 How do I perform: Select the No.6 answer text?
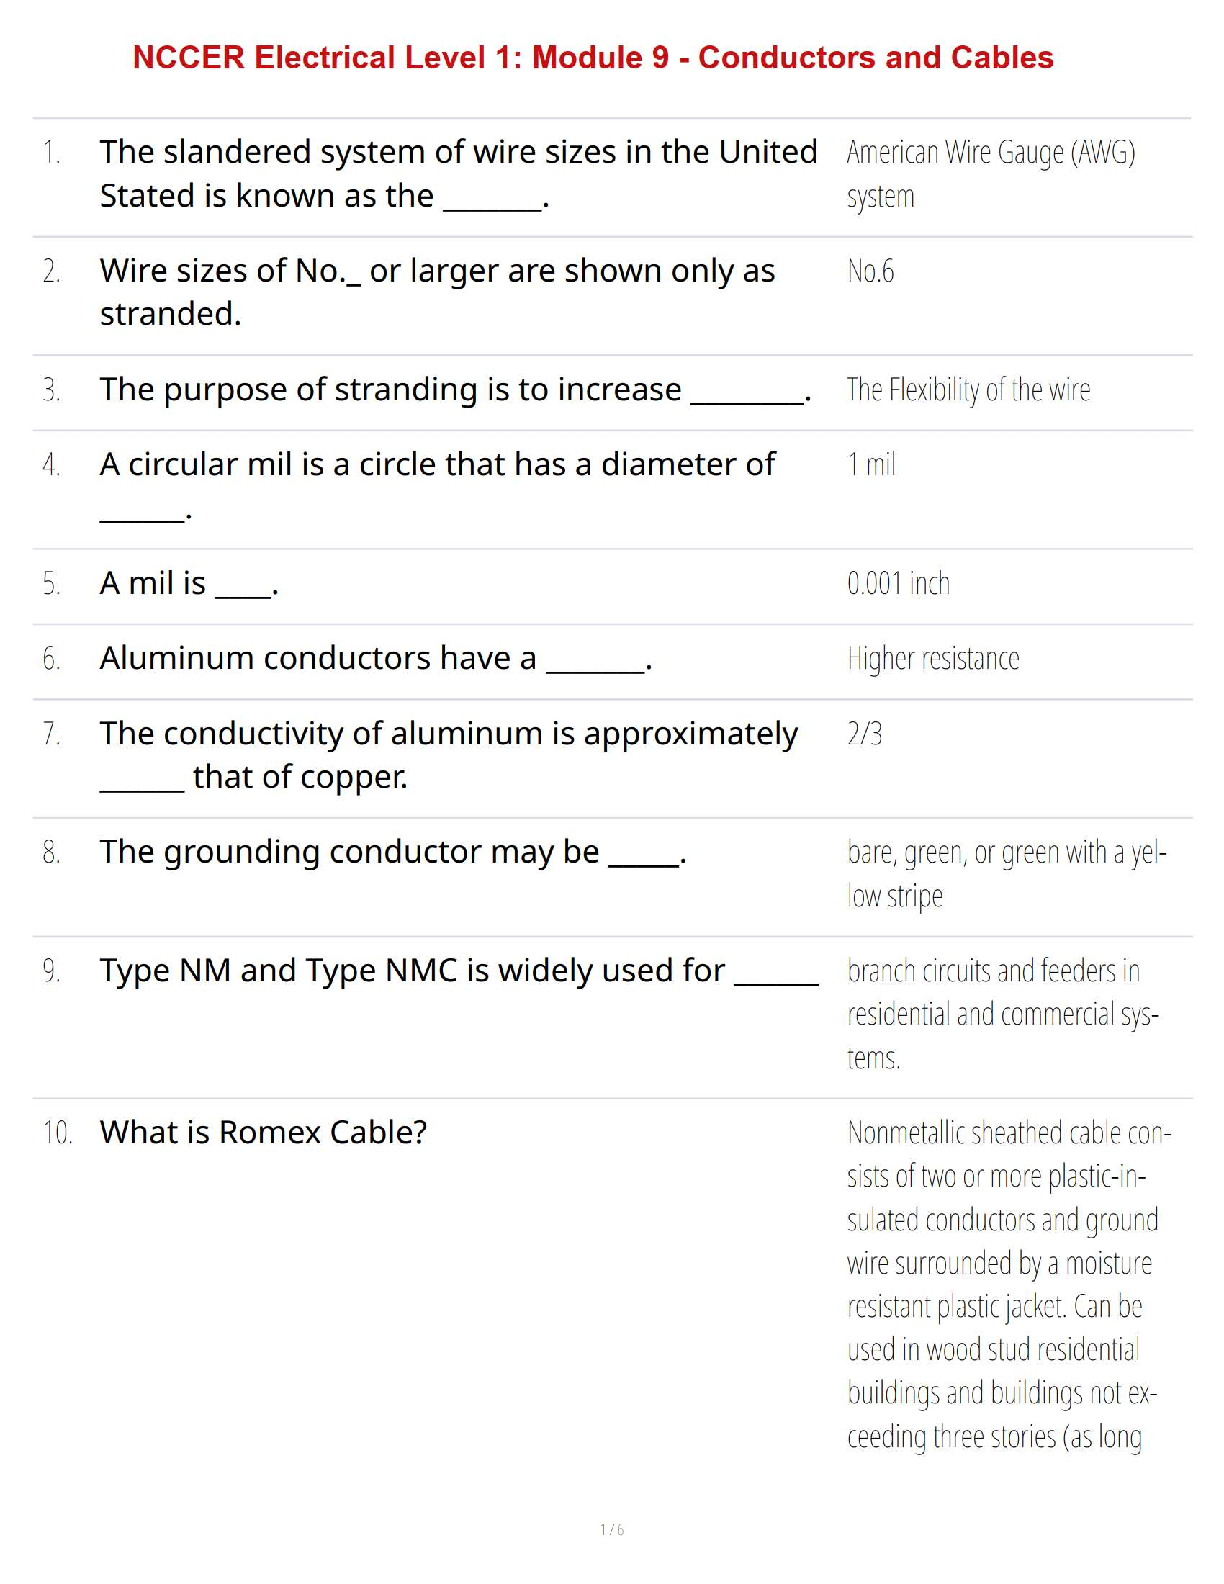[x=871, y=271]
